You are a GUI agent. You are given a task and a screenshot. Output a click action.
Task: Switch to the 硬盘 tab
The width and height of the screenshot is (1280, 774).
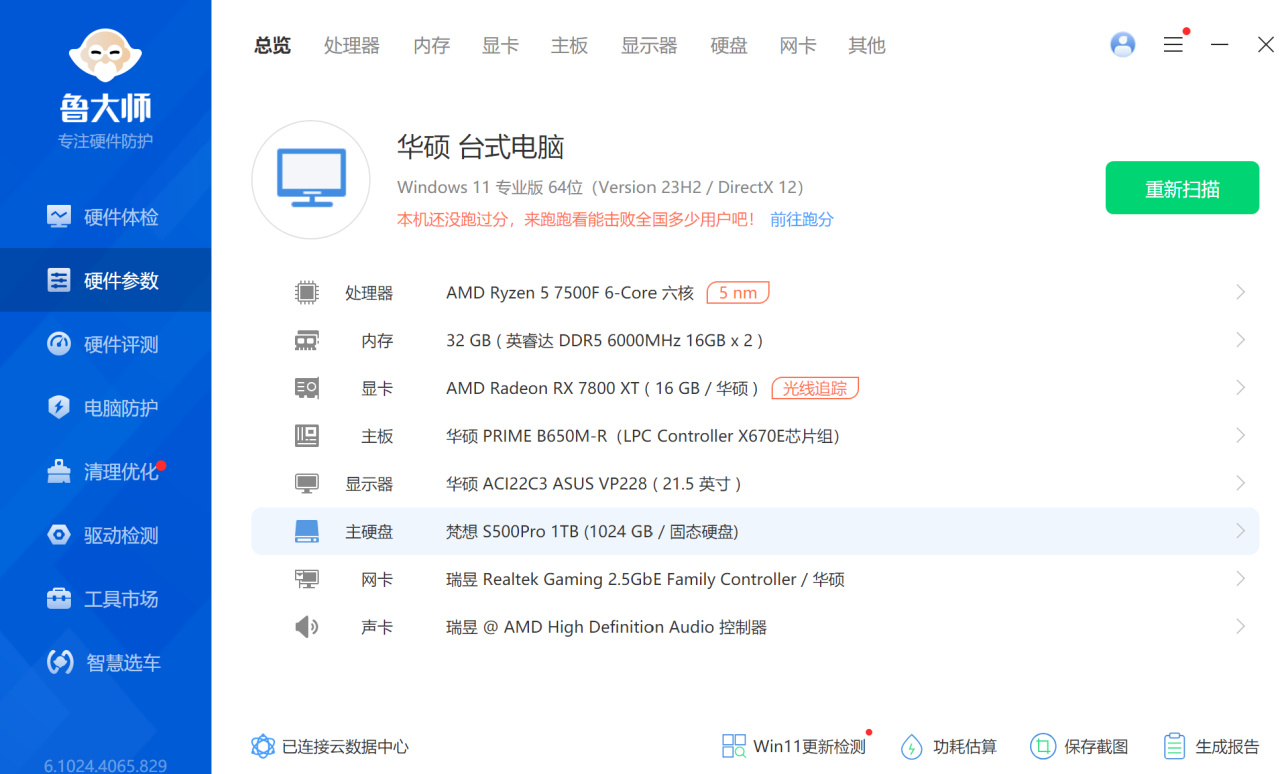click(x=729, y=45)
